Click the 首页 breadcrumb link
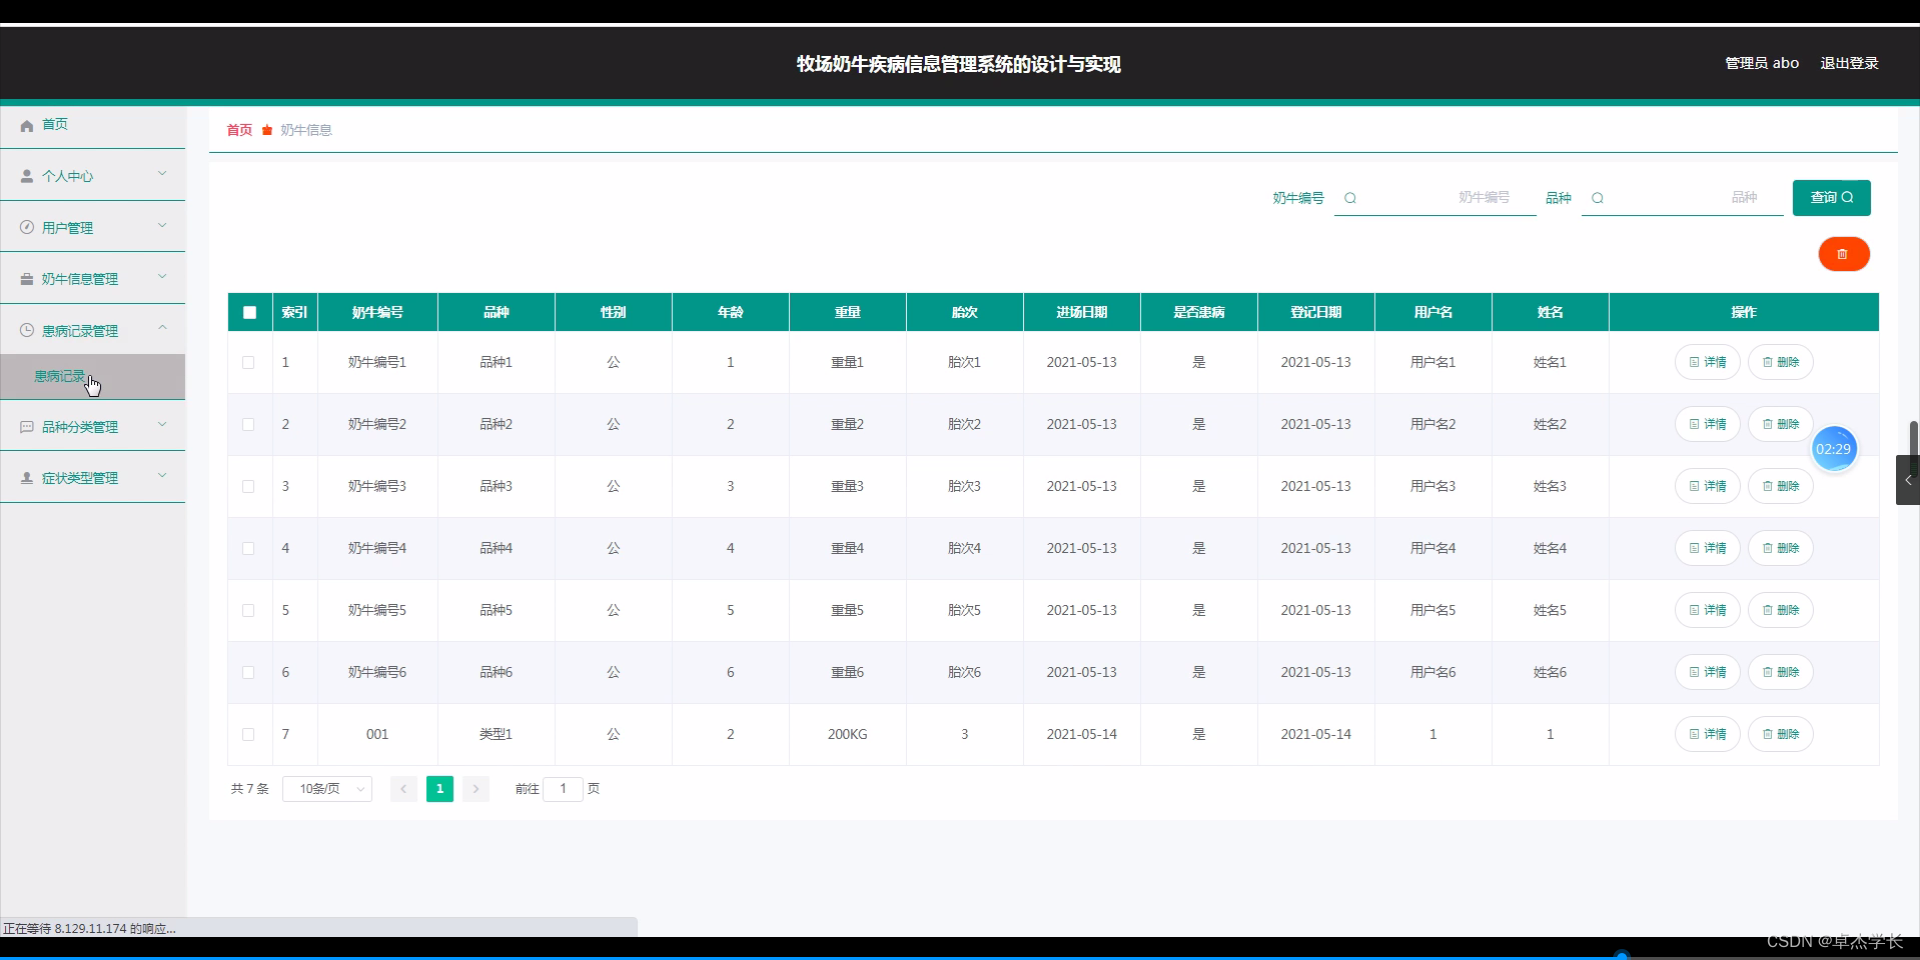 click(x=240, y=130)
